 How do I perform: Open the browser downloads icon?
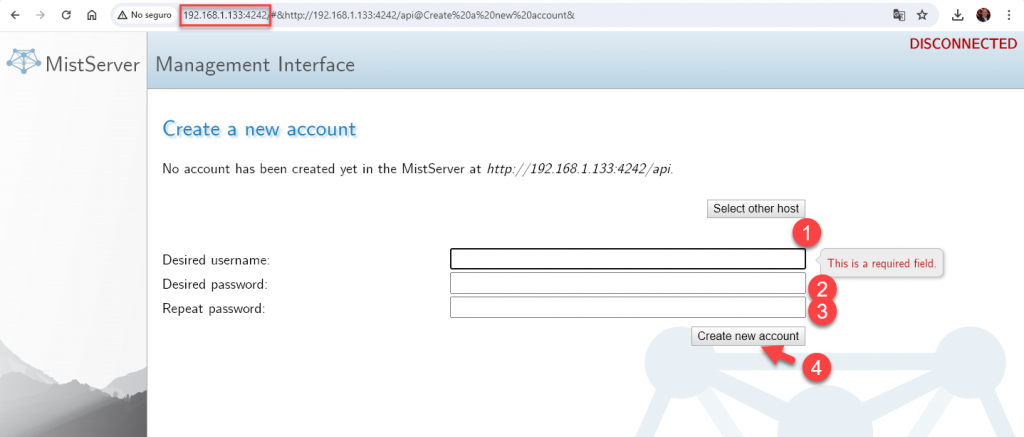point(958,16)
